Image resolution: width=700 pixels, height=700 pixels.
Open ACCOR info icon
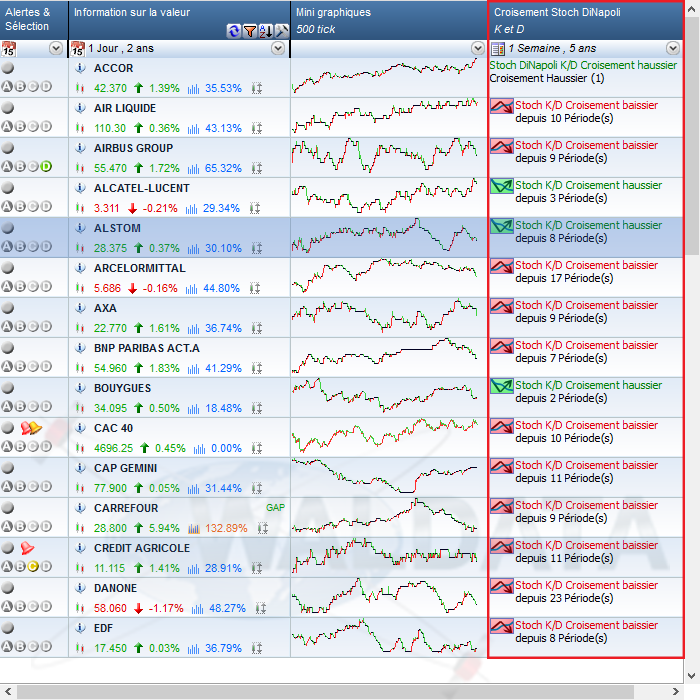pyautogui.click(x=80, y=68)
